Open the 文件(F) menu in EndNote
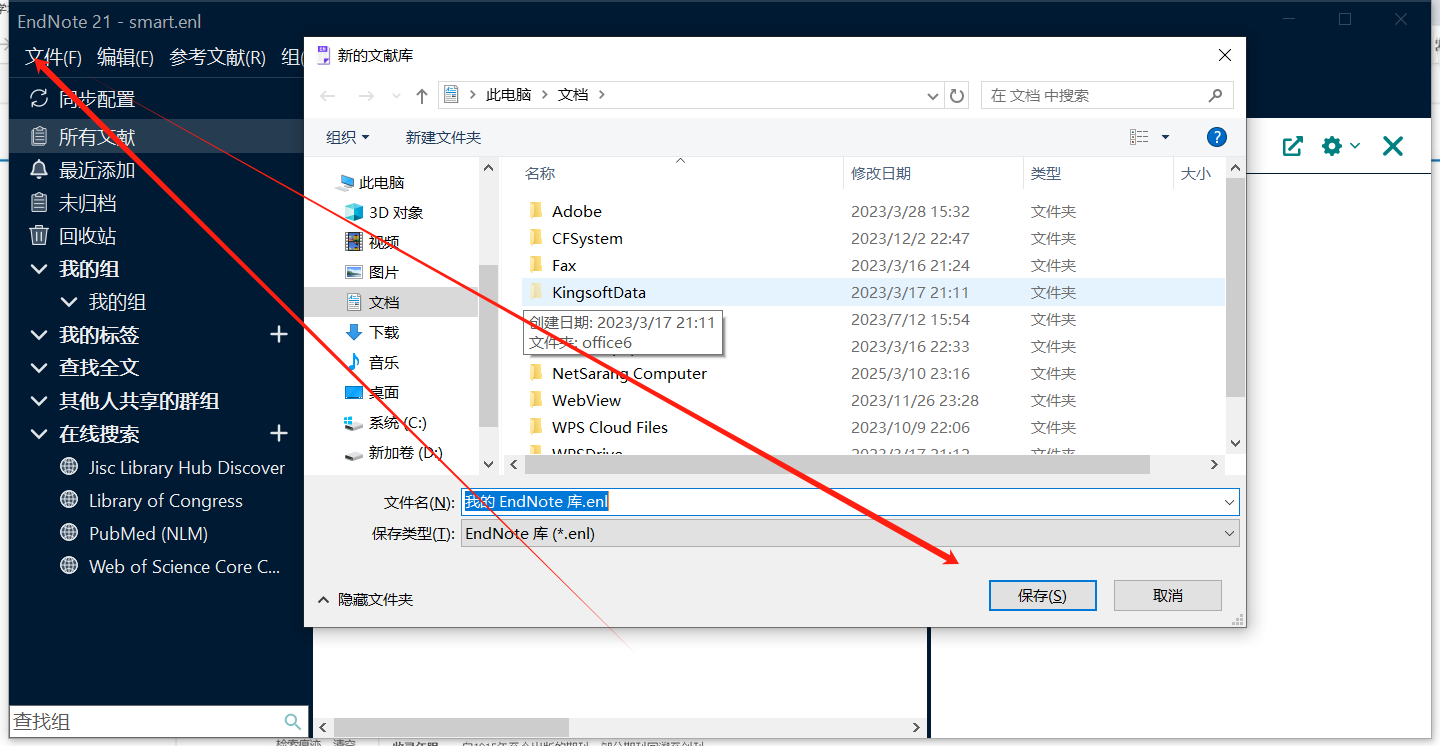1440x746 pixels. tap(53, 58)
